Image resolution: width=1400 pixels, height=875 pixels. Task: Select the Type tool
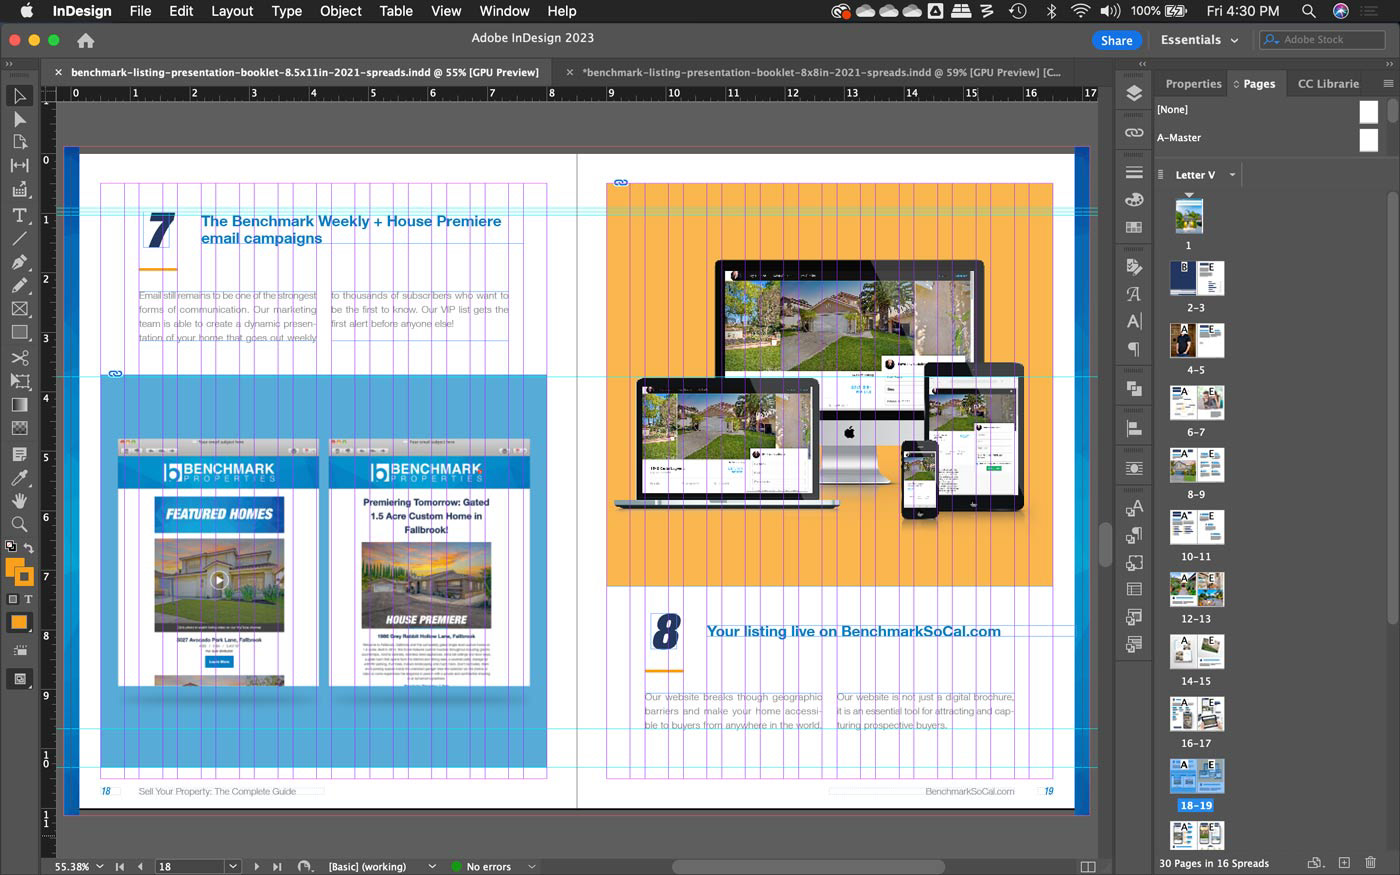point(19,215)
